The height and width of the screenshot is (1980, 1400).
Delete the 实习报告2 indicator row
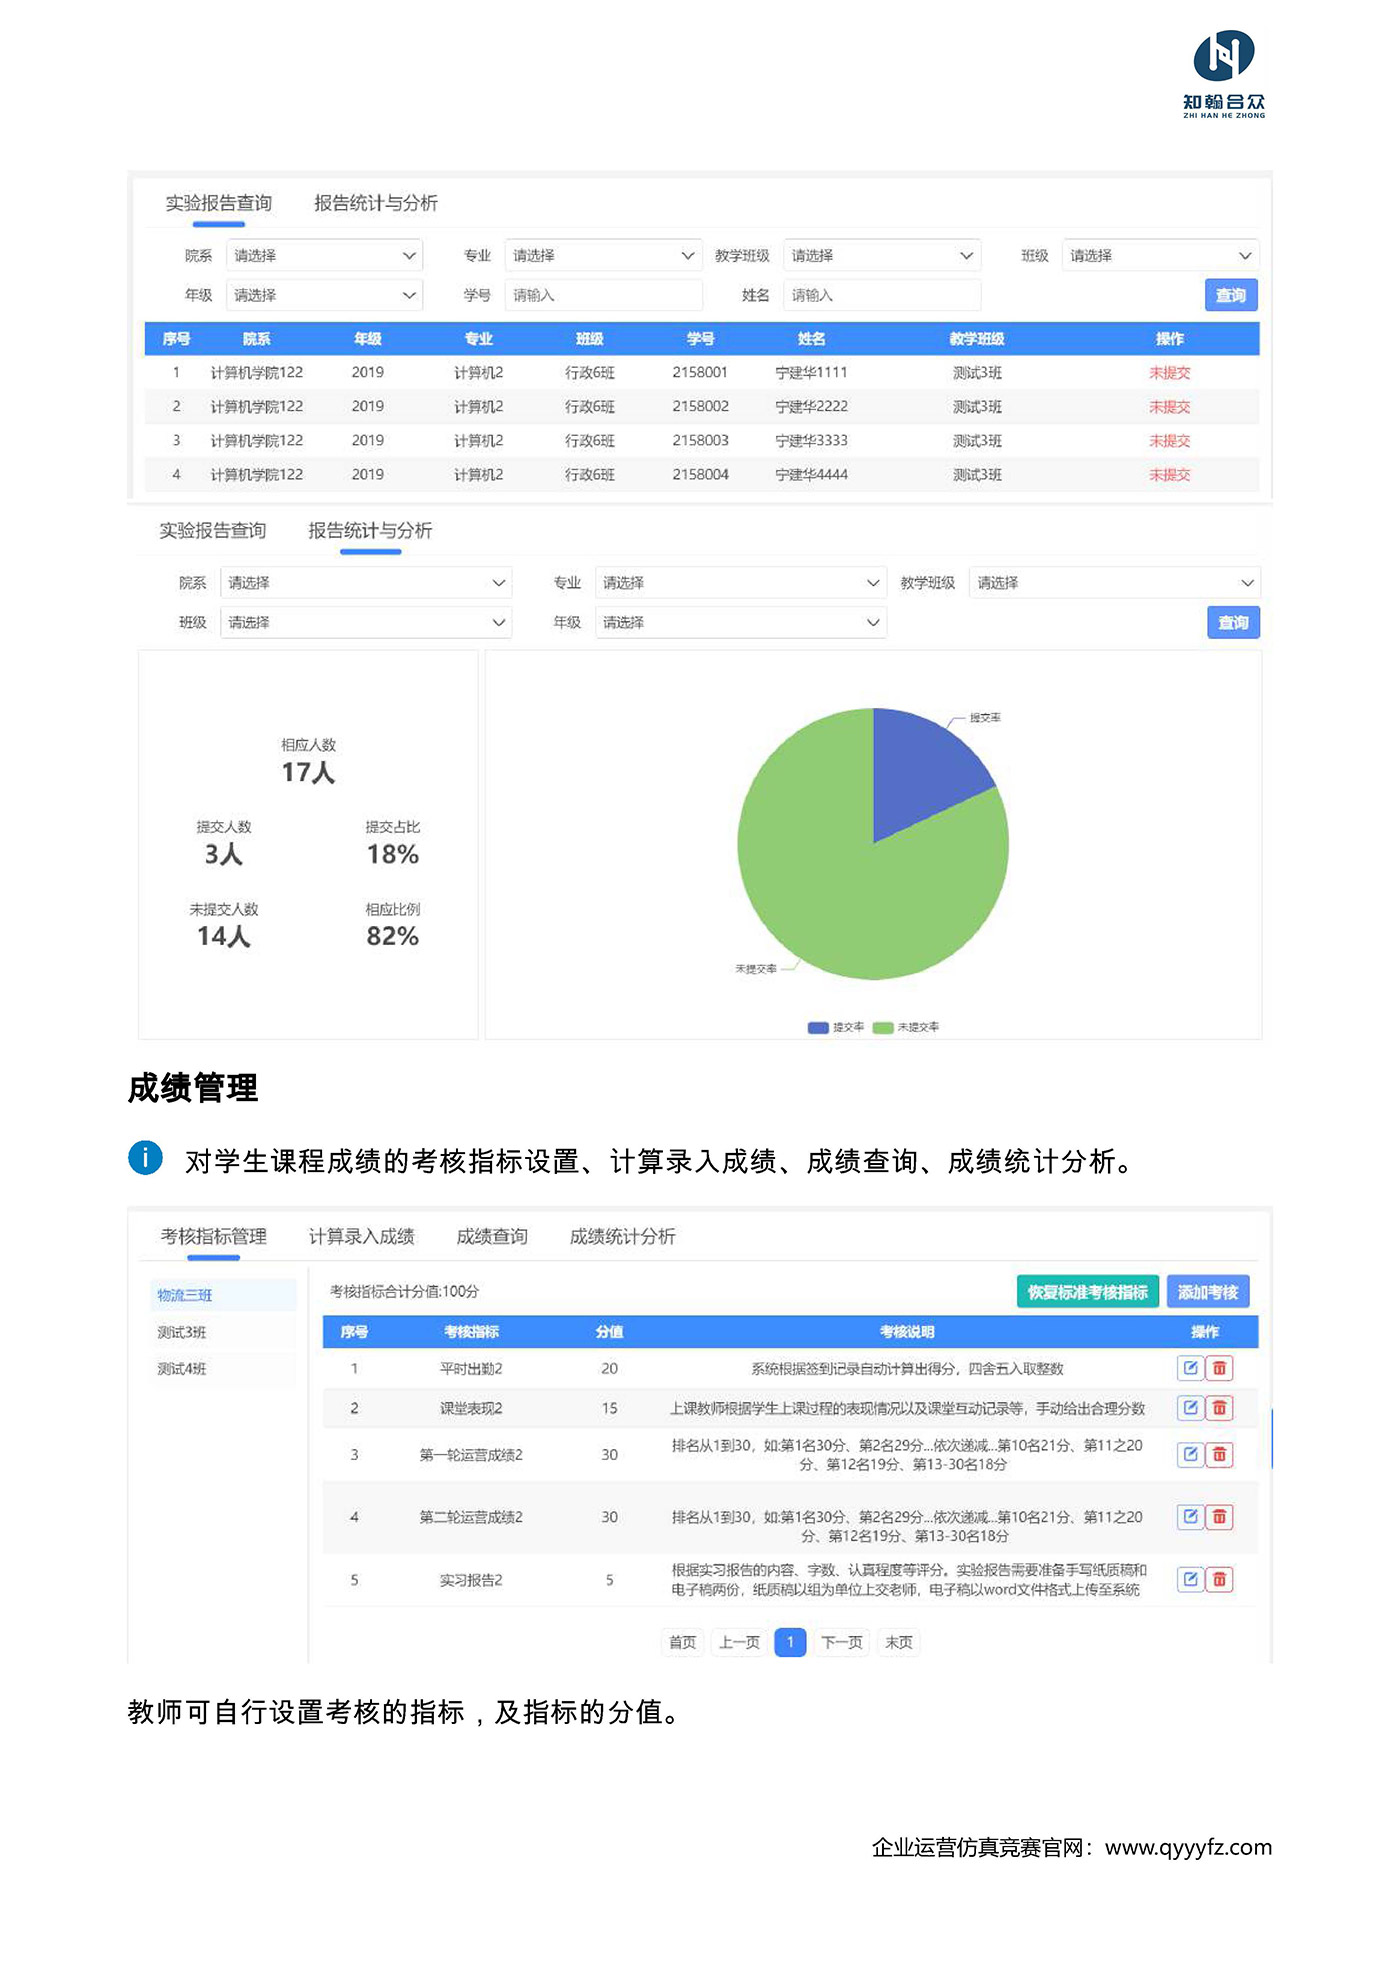coord(1219,1580)
